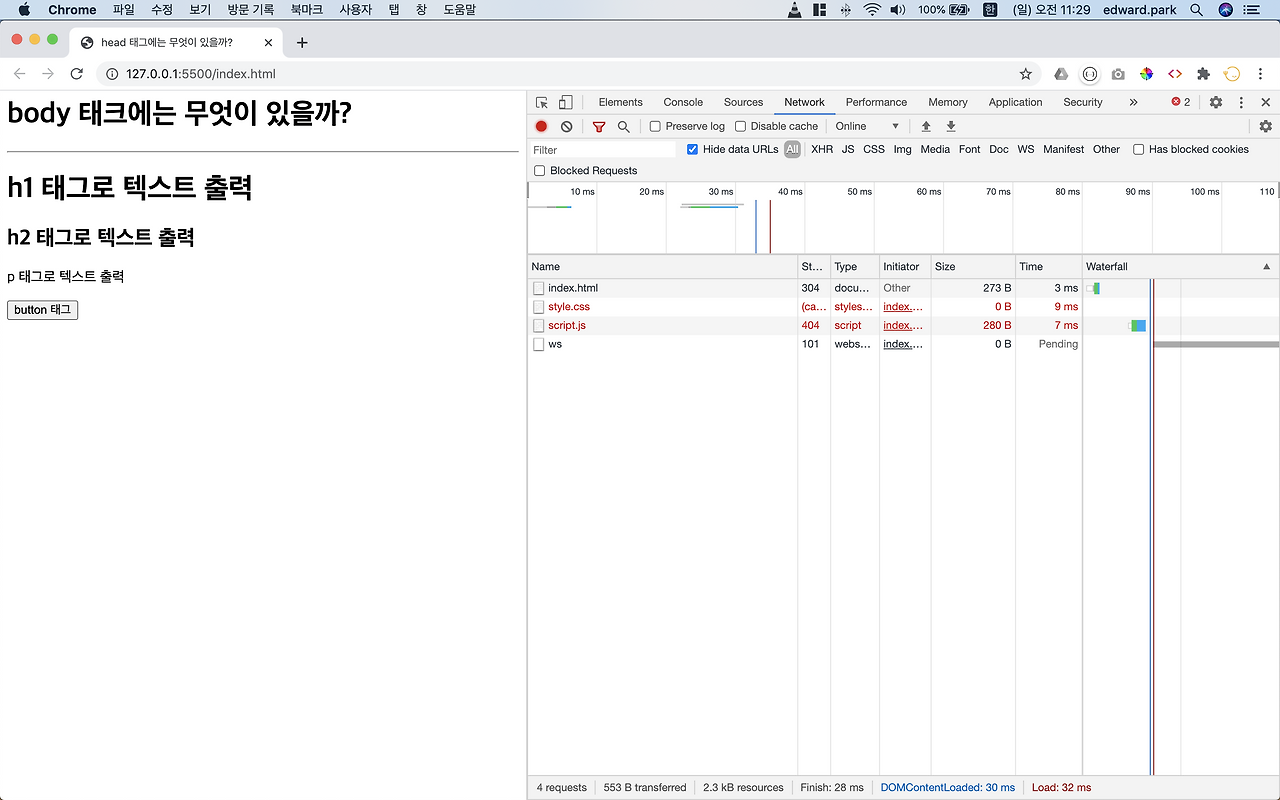Click the camera extension icon

1118,74
